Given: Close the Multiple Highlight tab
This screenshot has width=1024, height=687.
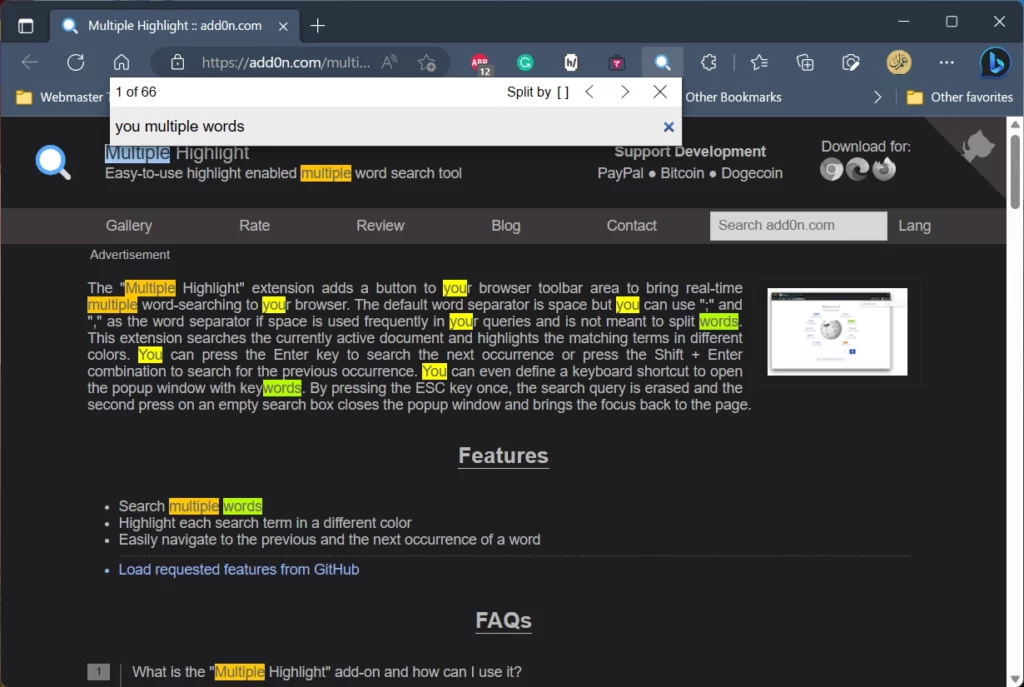Looking at the screenshot, I should pos(283,26).
